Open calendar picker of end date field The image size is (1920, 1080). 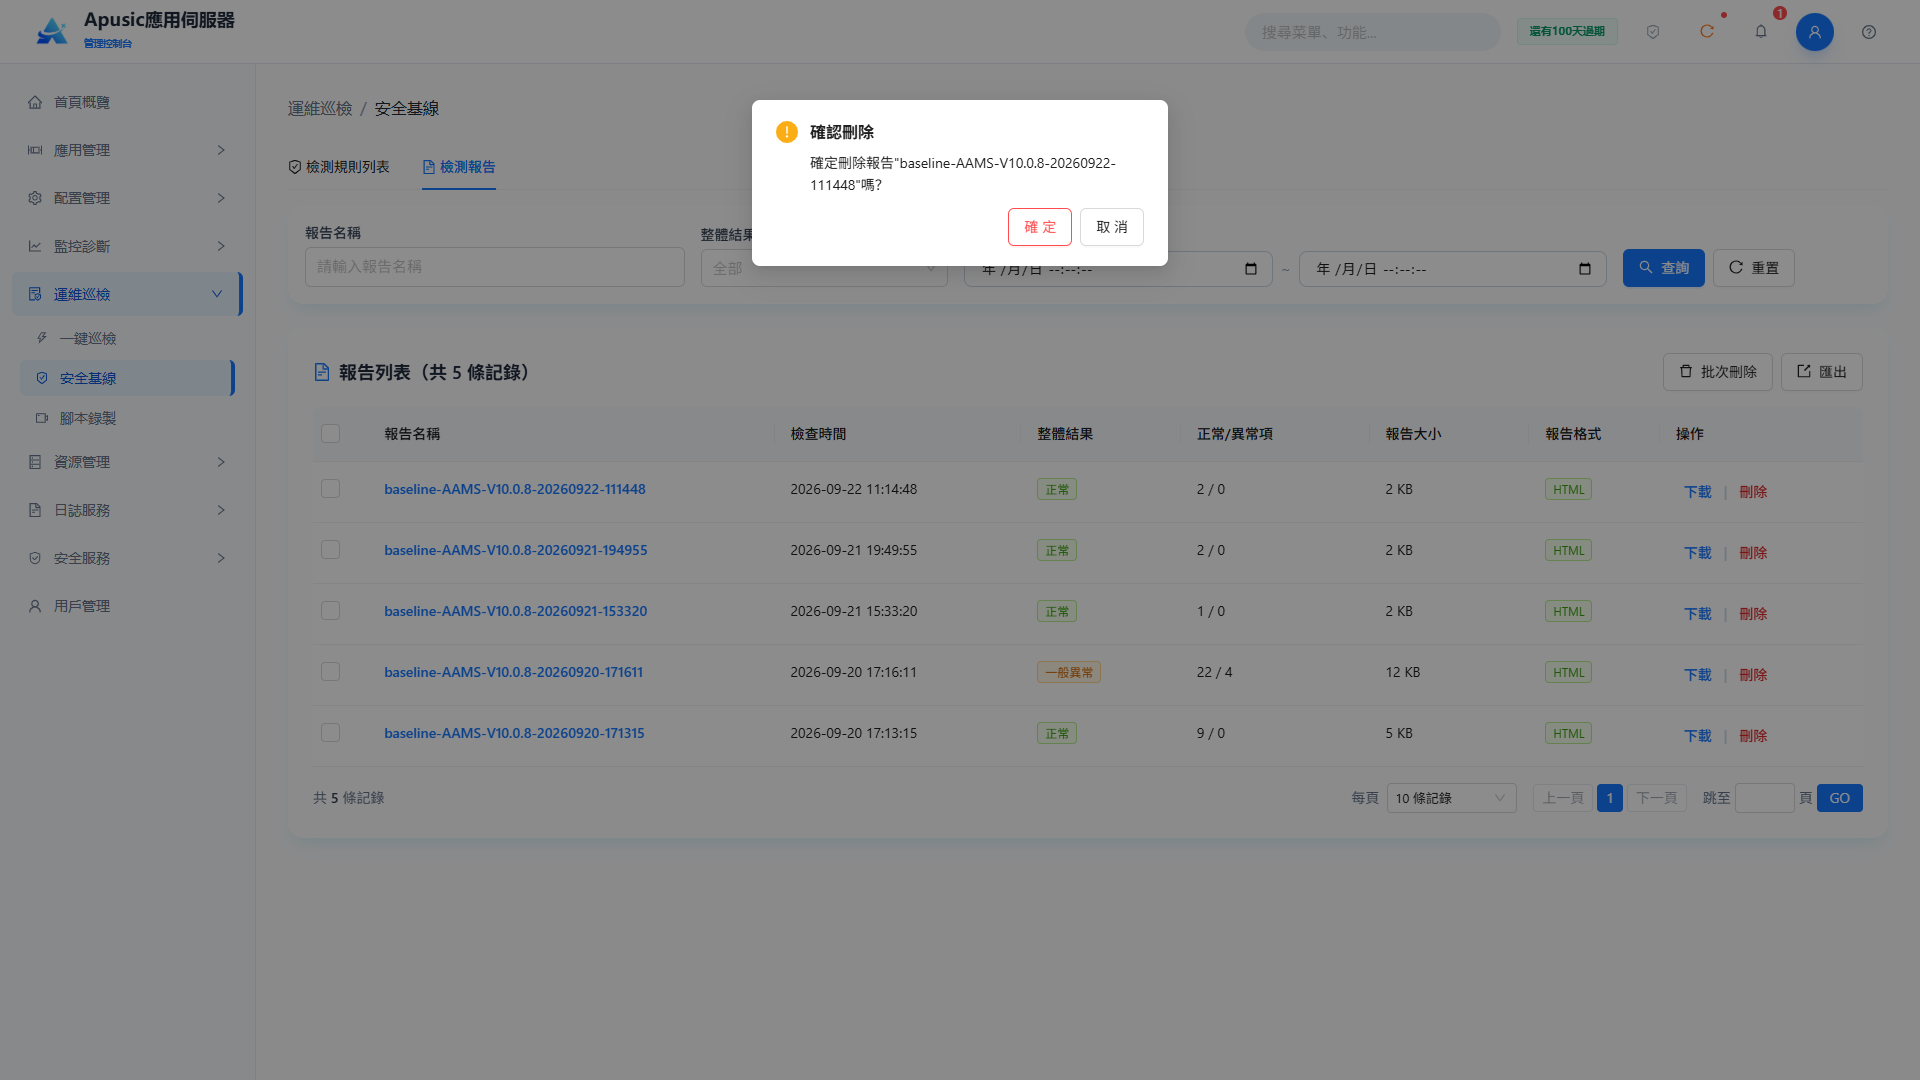[x=1585, y=269]
